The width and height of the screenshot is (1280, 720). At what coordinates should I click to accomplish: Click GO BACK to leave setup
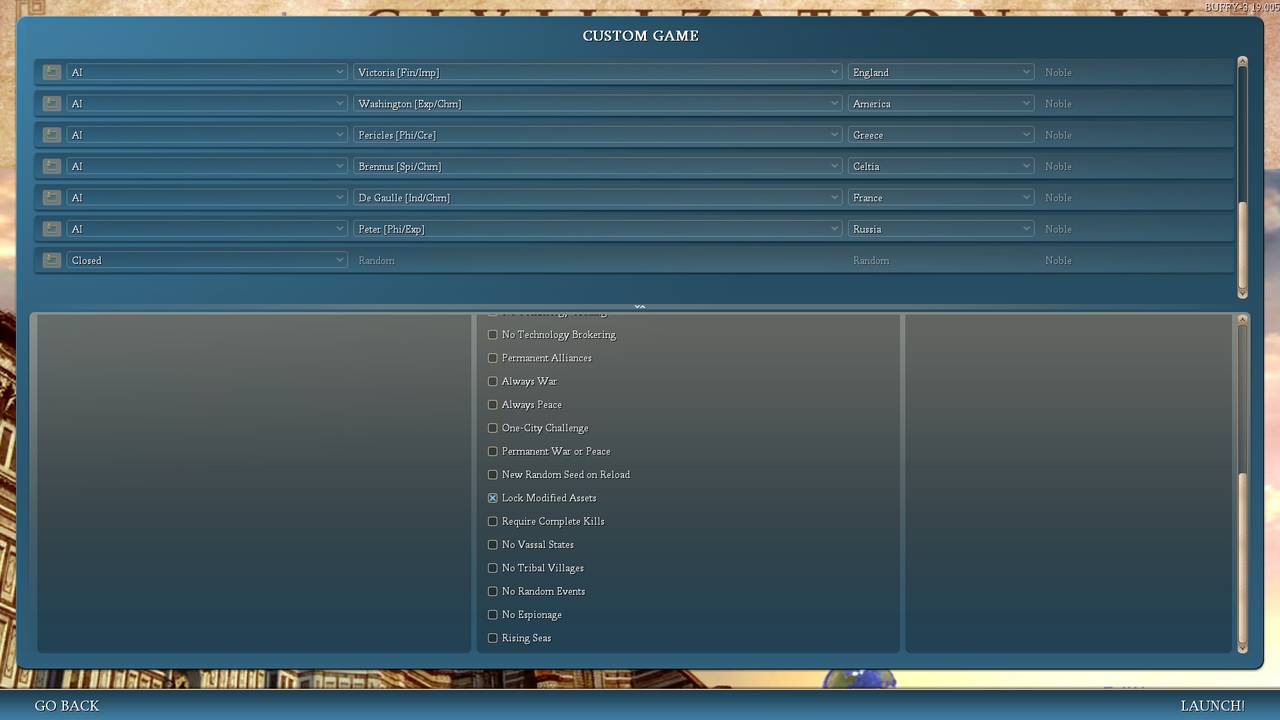click(67, 706)
